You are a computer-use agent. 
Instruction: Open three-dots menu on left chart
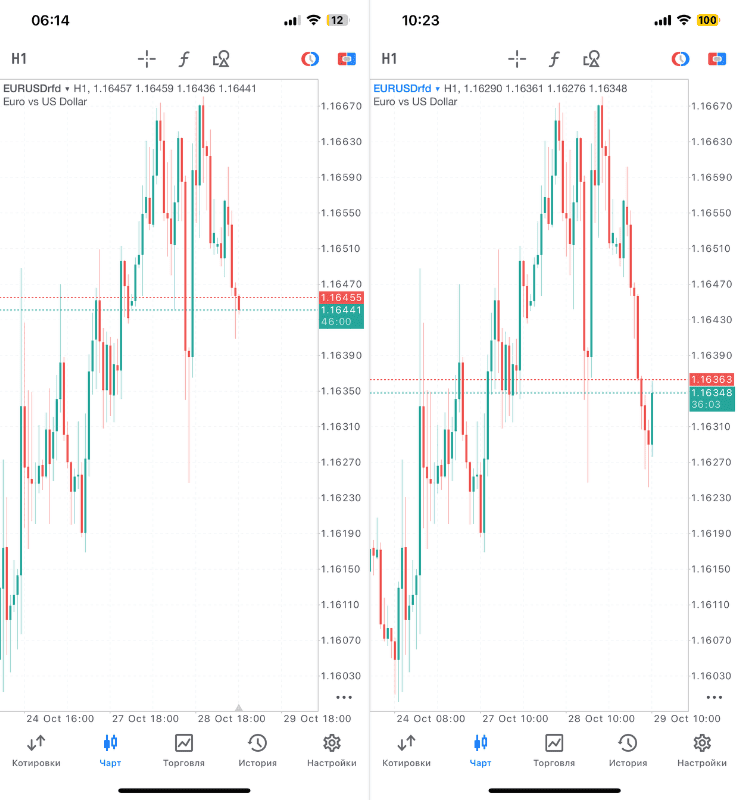[x=344, y=697]
